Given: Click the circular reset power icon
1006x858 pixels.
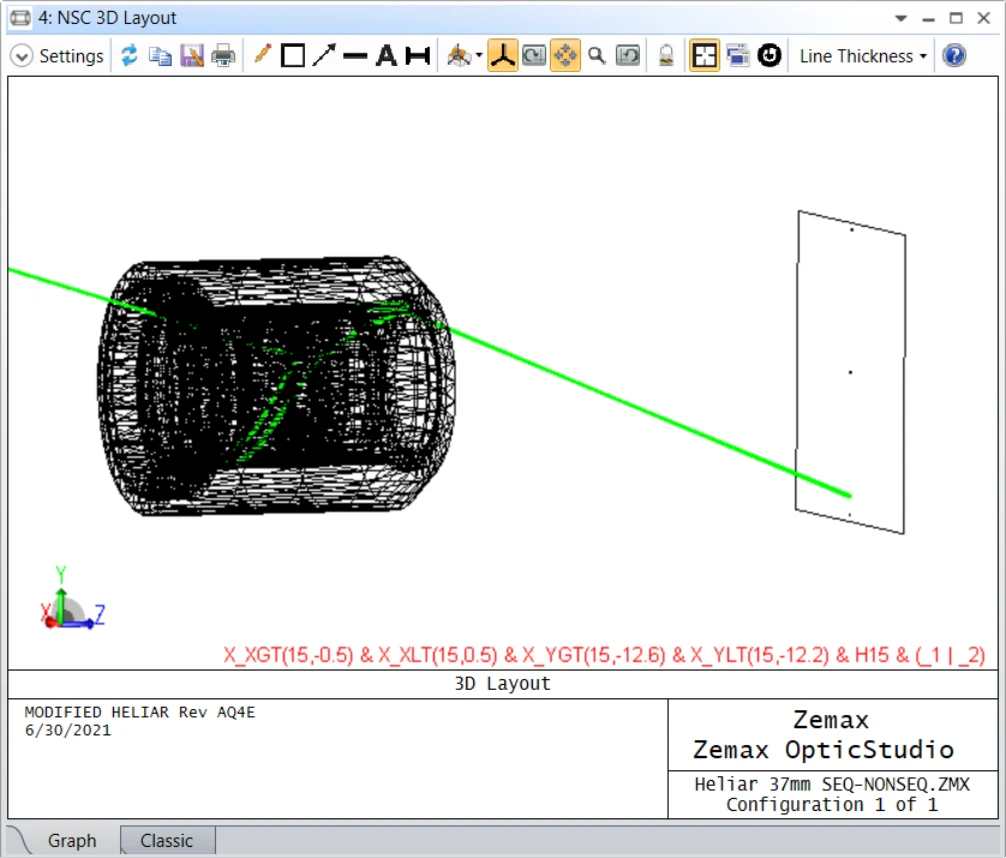Looking at the screenshot, I should (x=769, y=56).
